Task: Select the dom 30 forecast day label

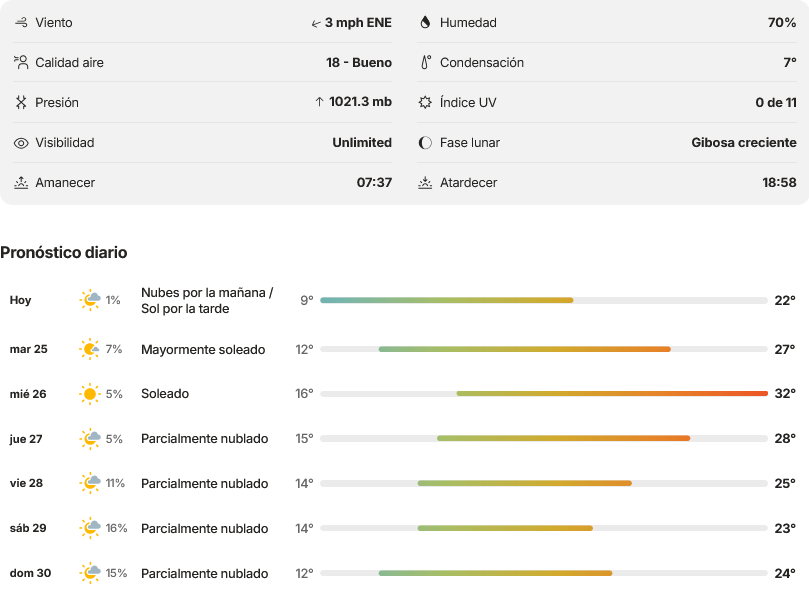Action: pyautogui.click(x=30, y=573)
